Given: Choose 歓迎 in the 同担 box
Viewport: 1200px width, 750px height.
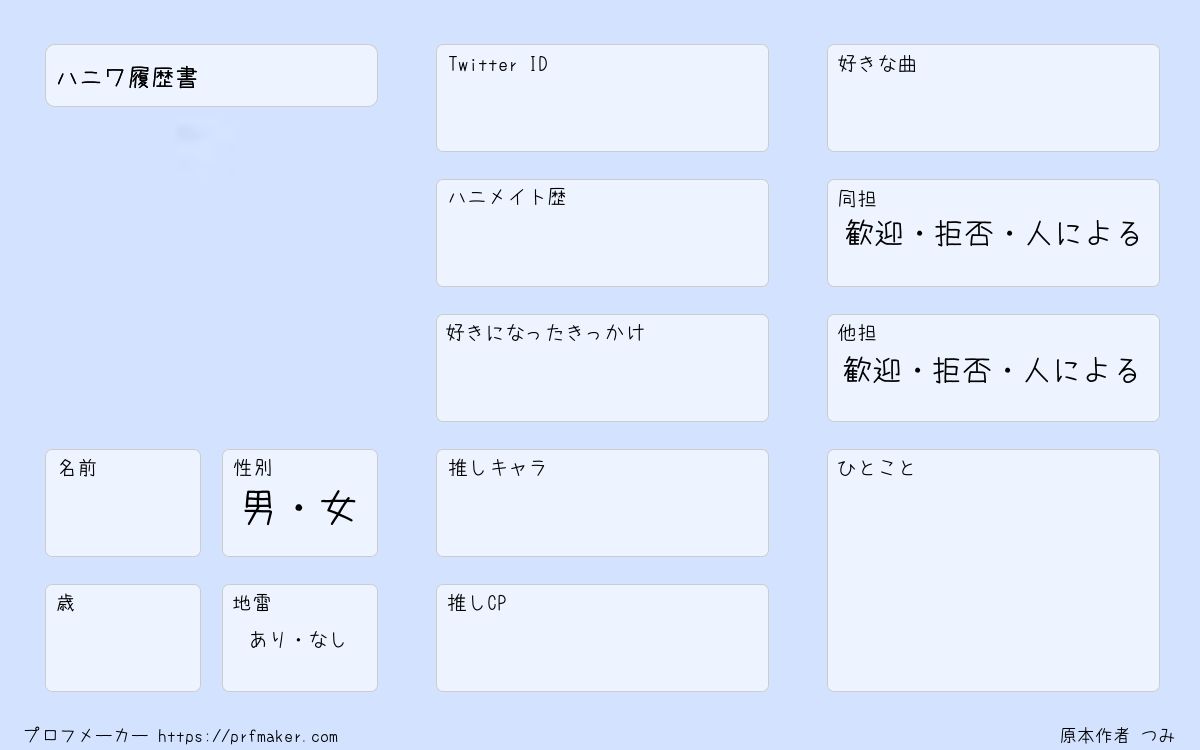Looking at the screenshot, I should (x=874, y=234).
